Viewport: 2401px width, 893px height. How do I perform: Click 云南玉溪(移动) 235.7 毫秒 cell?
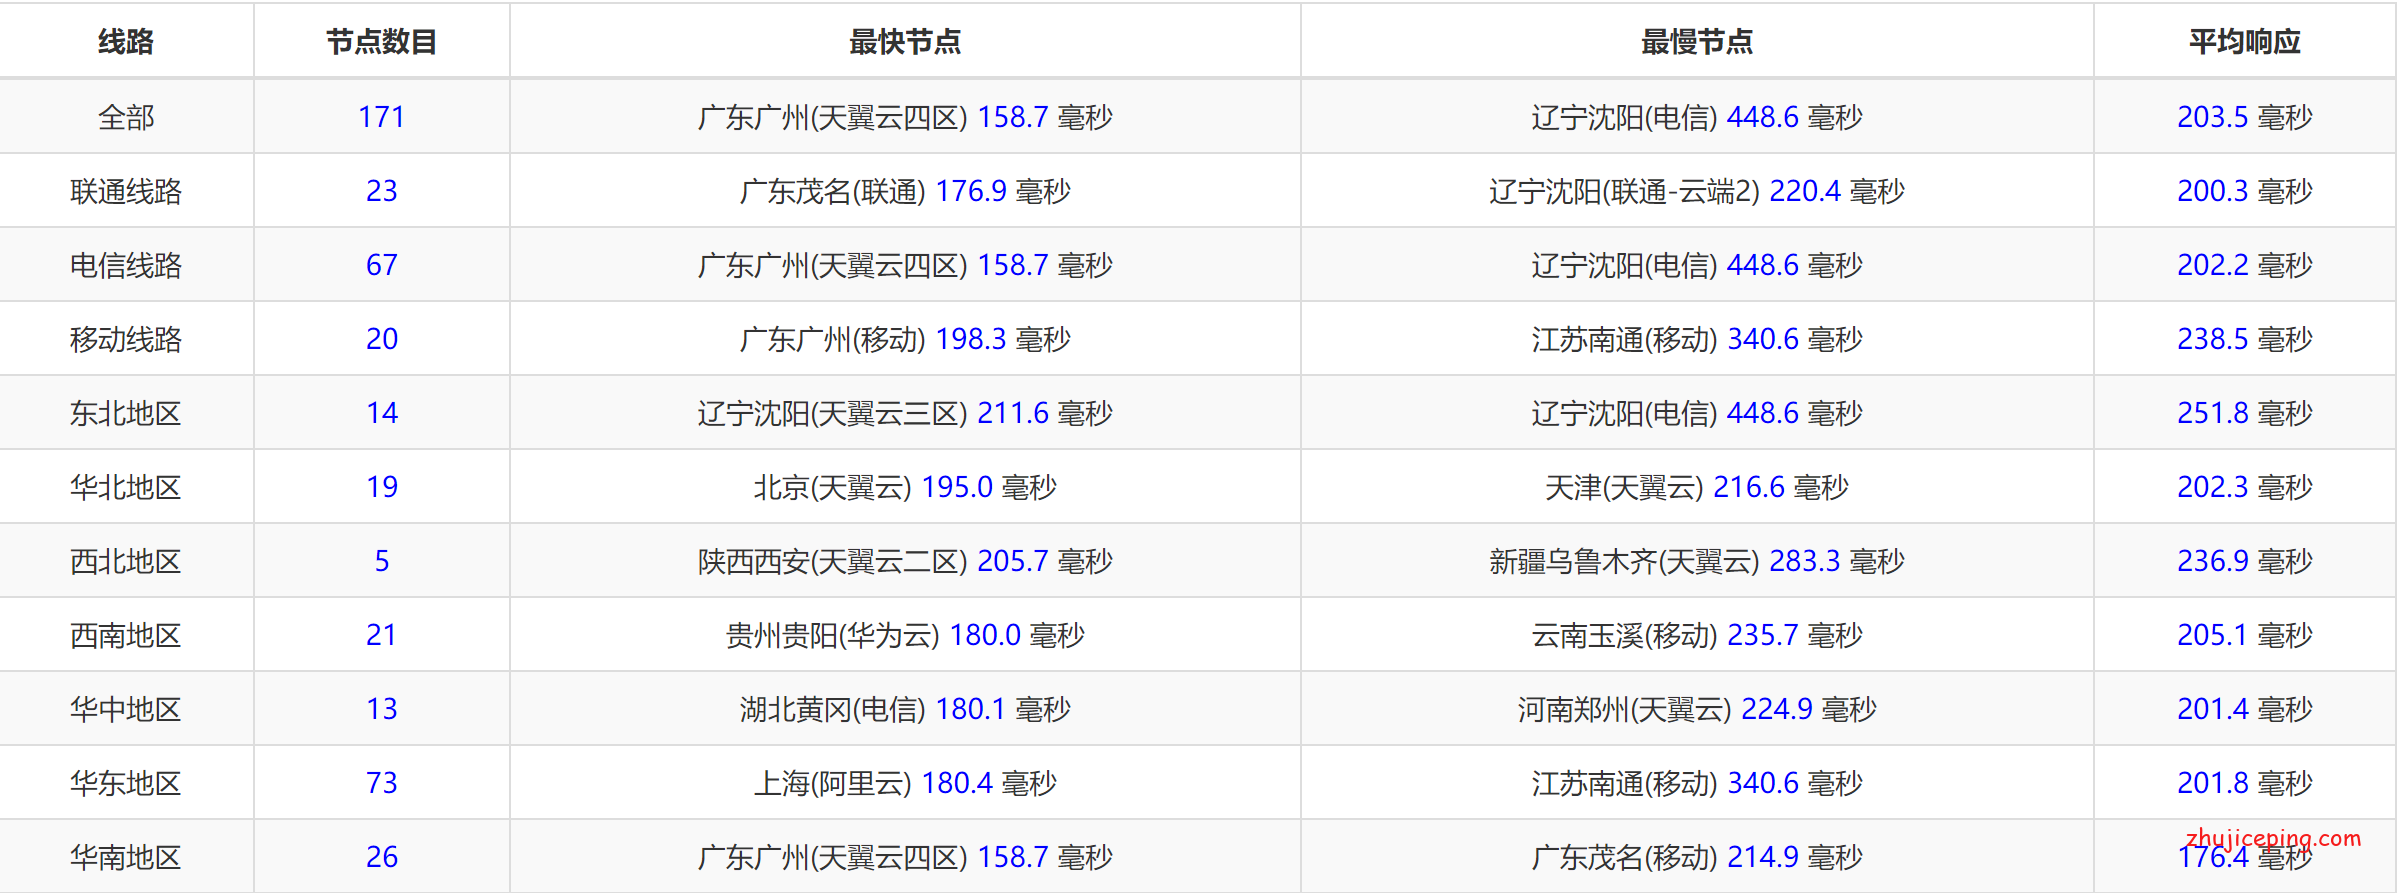[1697, 635]
